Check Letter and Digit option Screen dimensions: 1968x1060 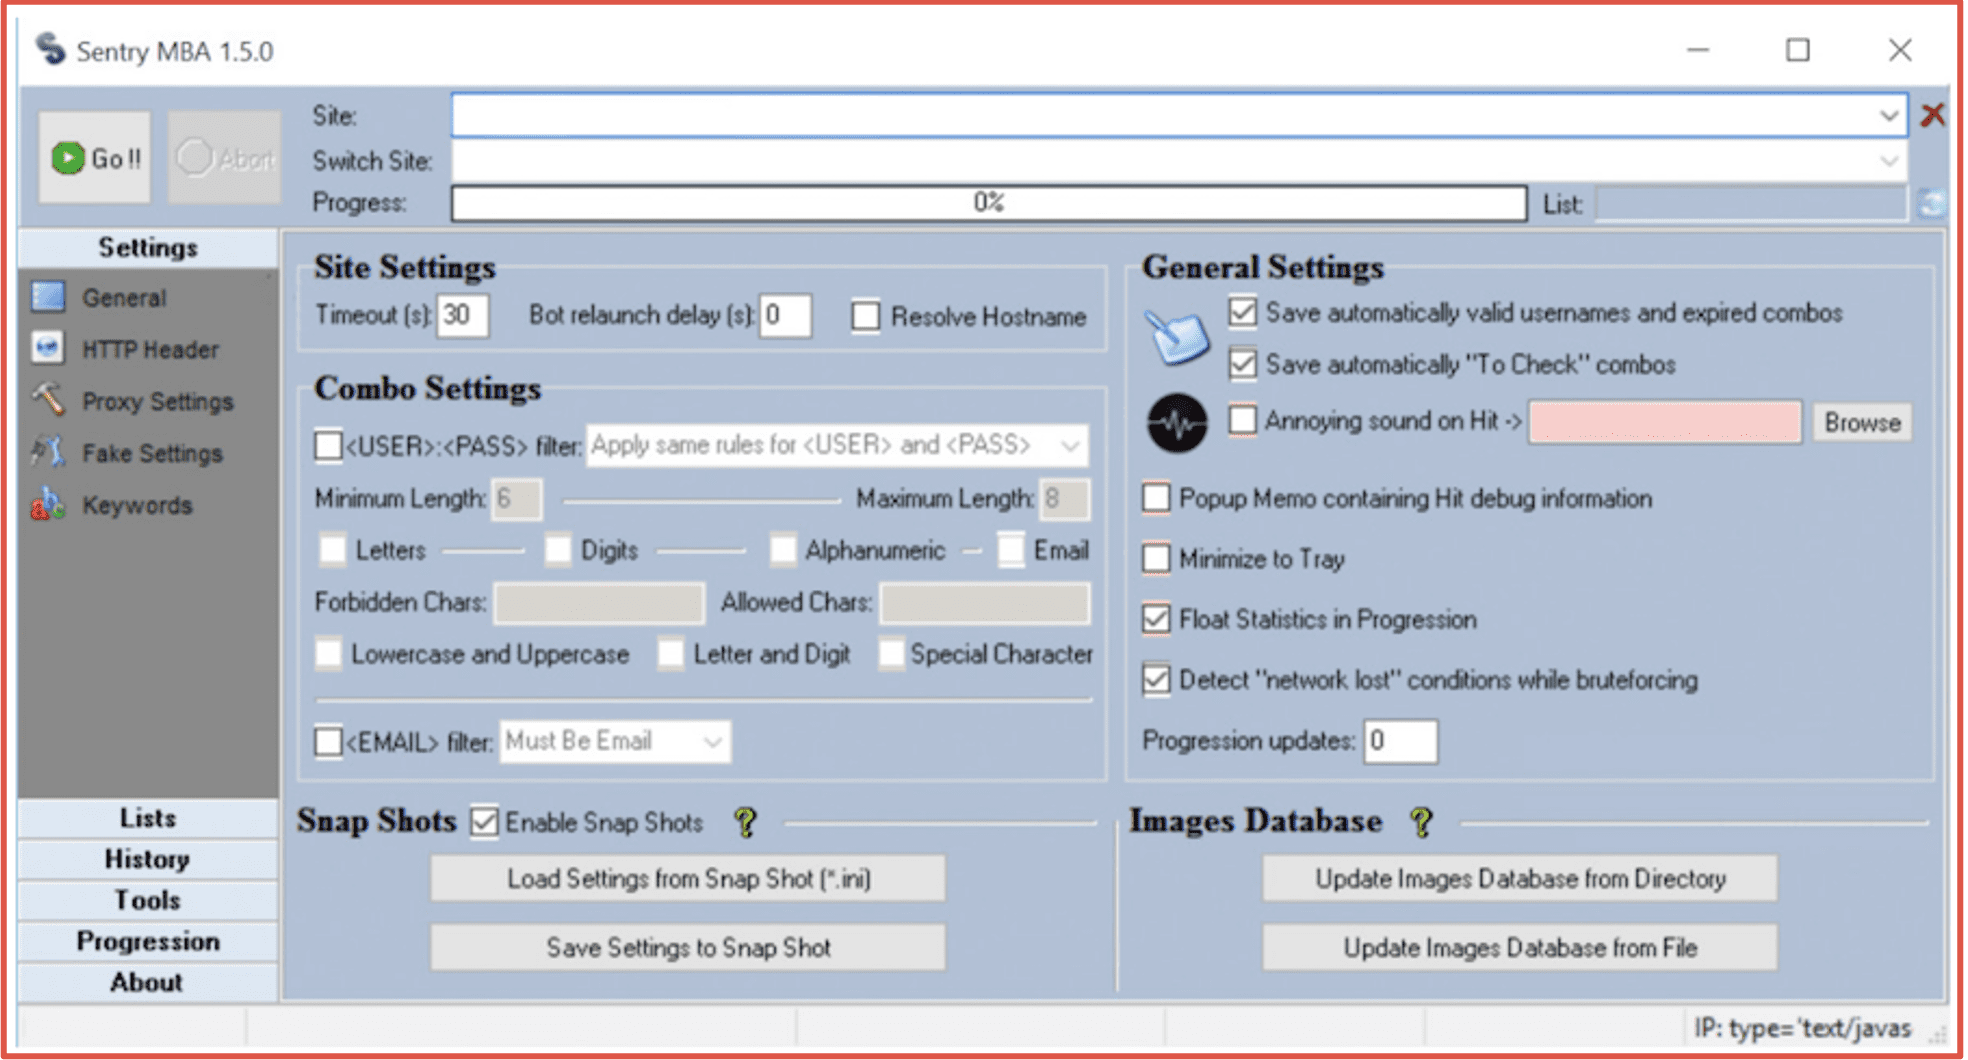pos(671,654)
